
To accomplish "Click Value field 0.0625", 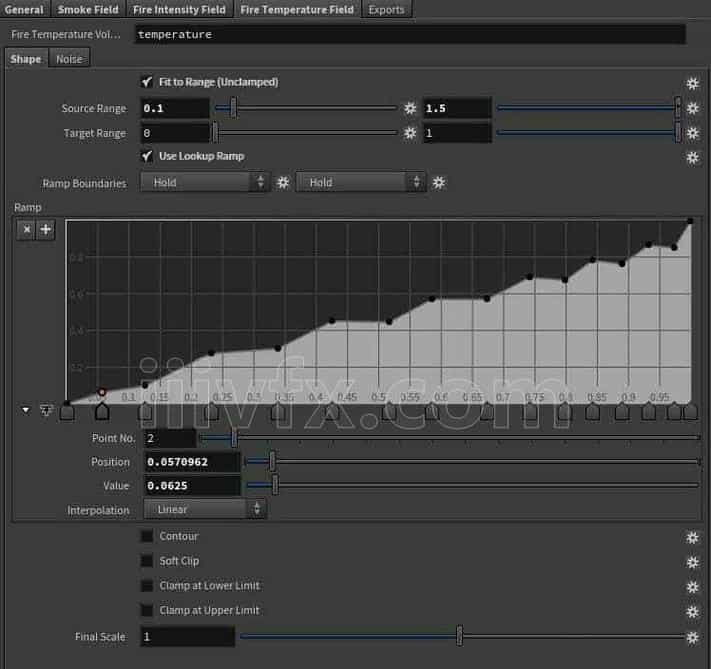I will tap(192, 486).
